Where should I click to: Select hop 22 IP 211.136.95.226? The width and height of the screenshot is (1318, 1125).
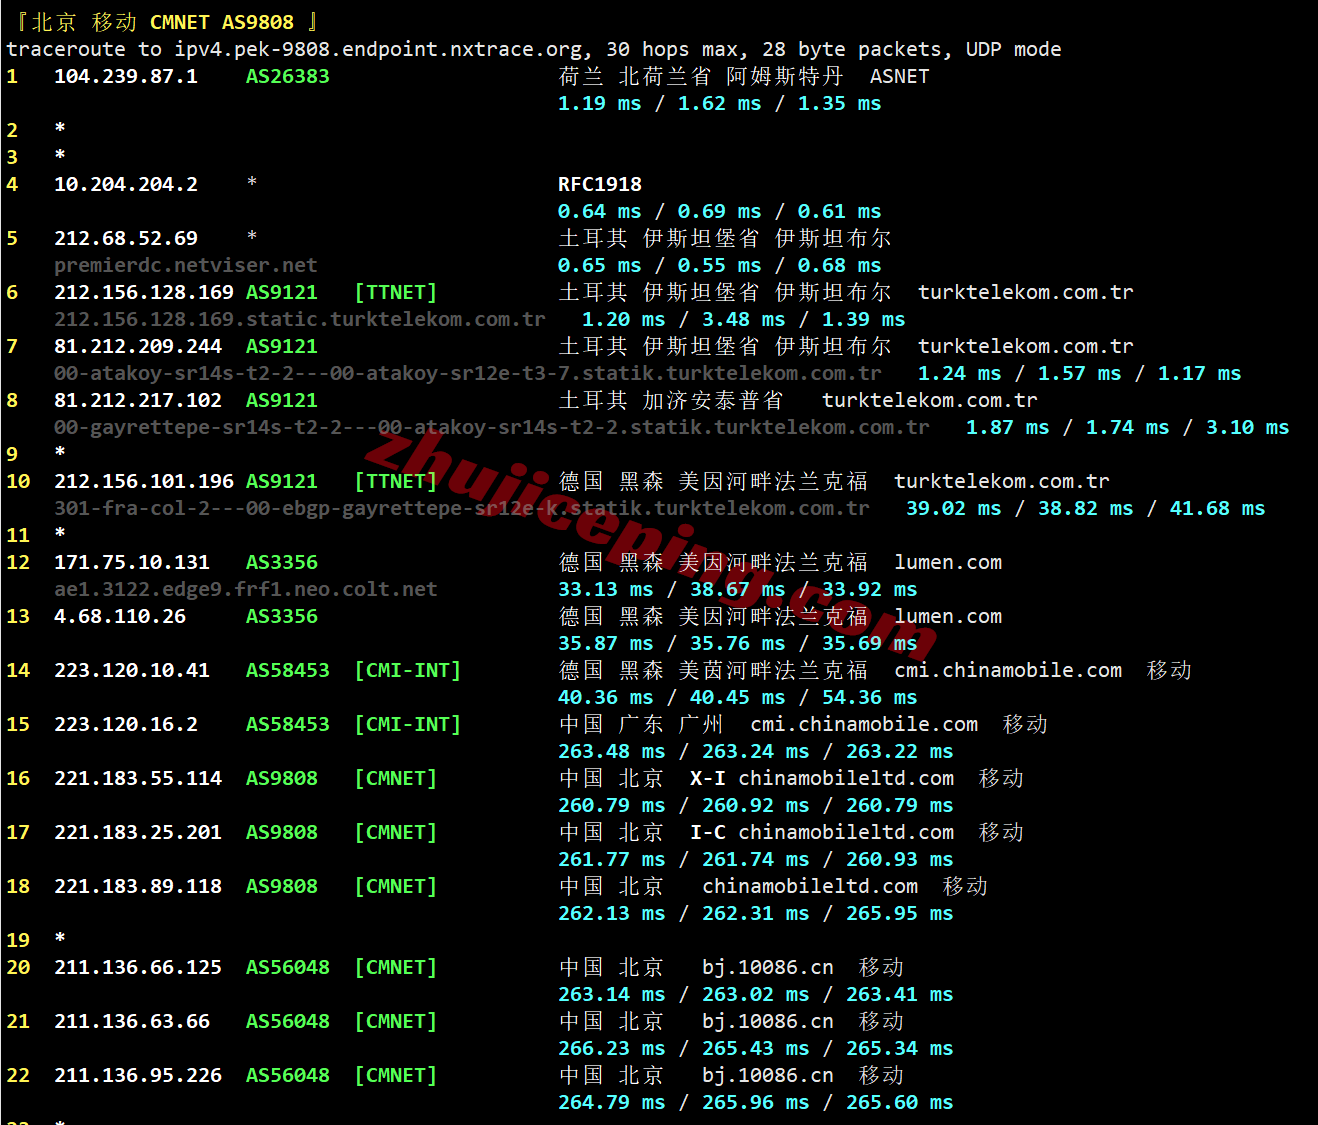pos(138,1075)
